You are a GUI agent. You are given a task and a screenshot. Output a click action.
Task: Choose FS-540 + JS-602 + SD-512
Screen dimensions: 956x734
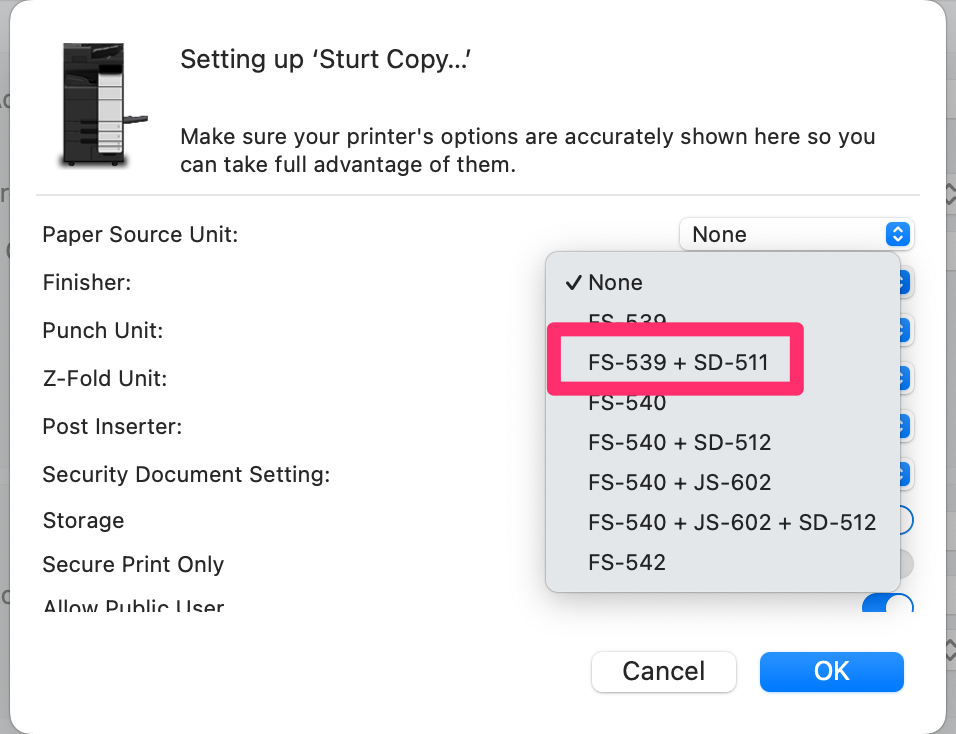click(732, 522)
